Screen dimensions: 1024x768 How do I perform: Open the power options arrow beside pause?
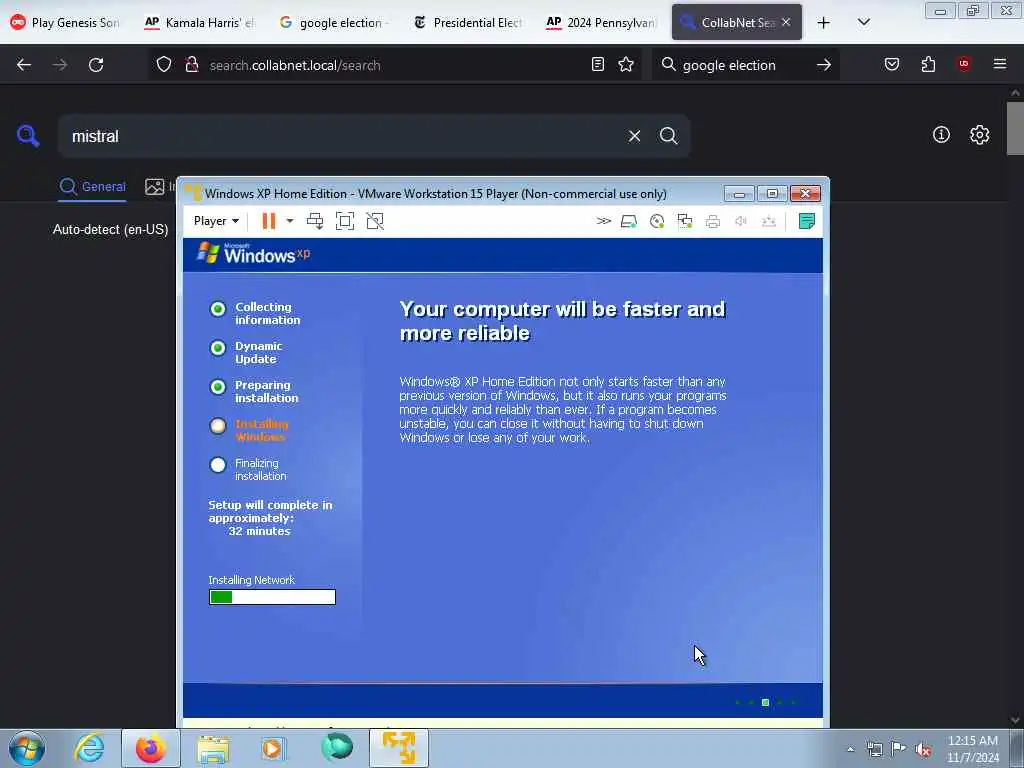(290, 221)
